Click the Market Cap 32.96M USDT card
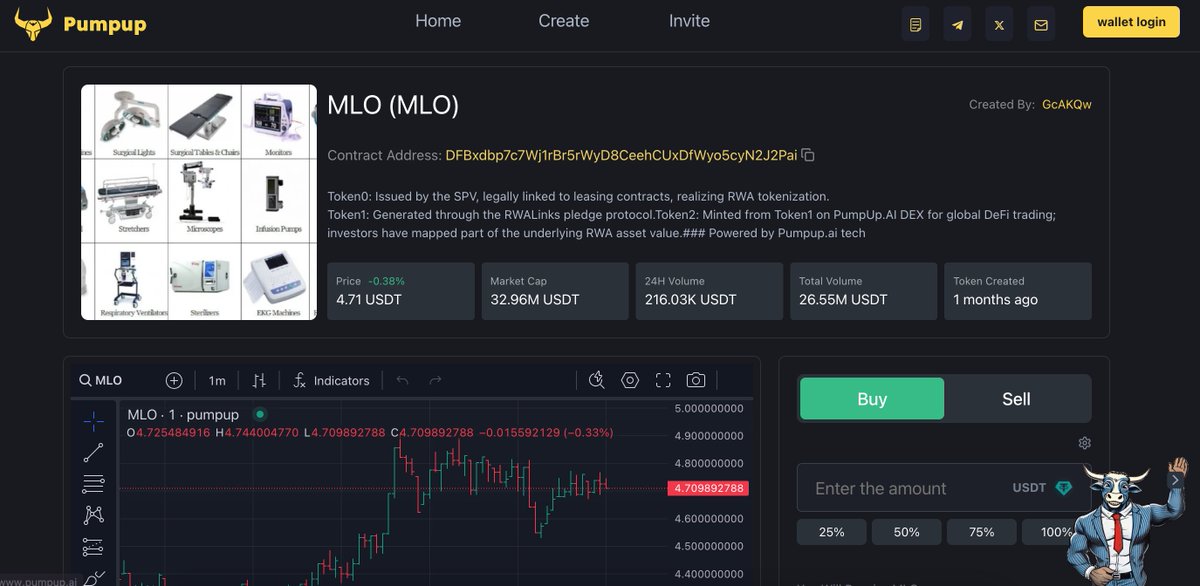This screenshot has height=586, width=1200. tap(555, 291)
